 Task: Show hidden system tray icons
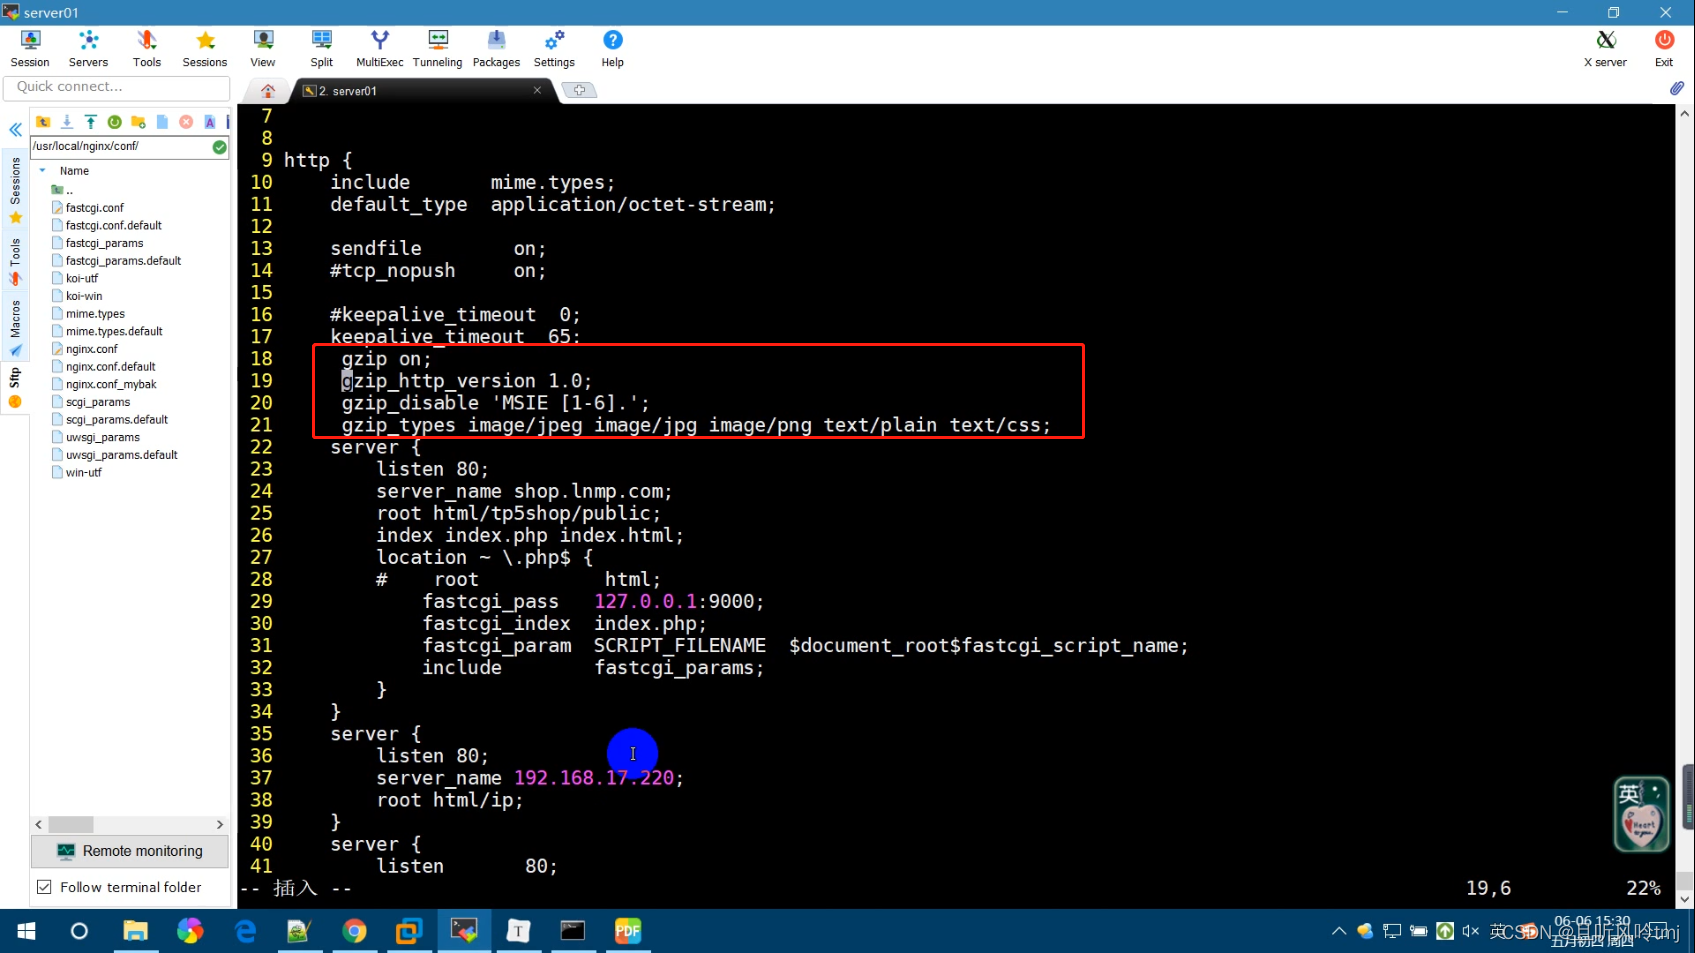[x=1339, y=931]
